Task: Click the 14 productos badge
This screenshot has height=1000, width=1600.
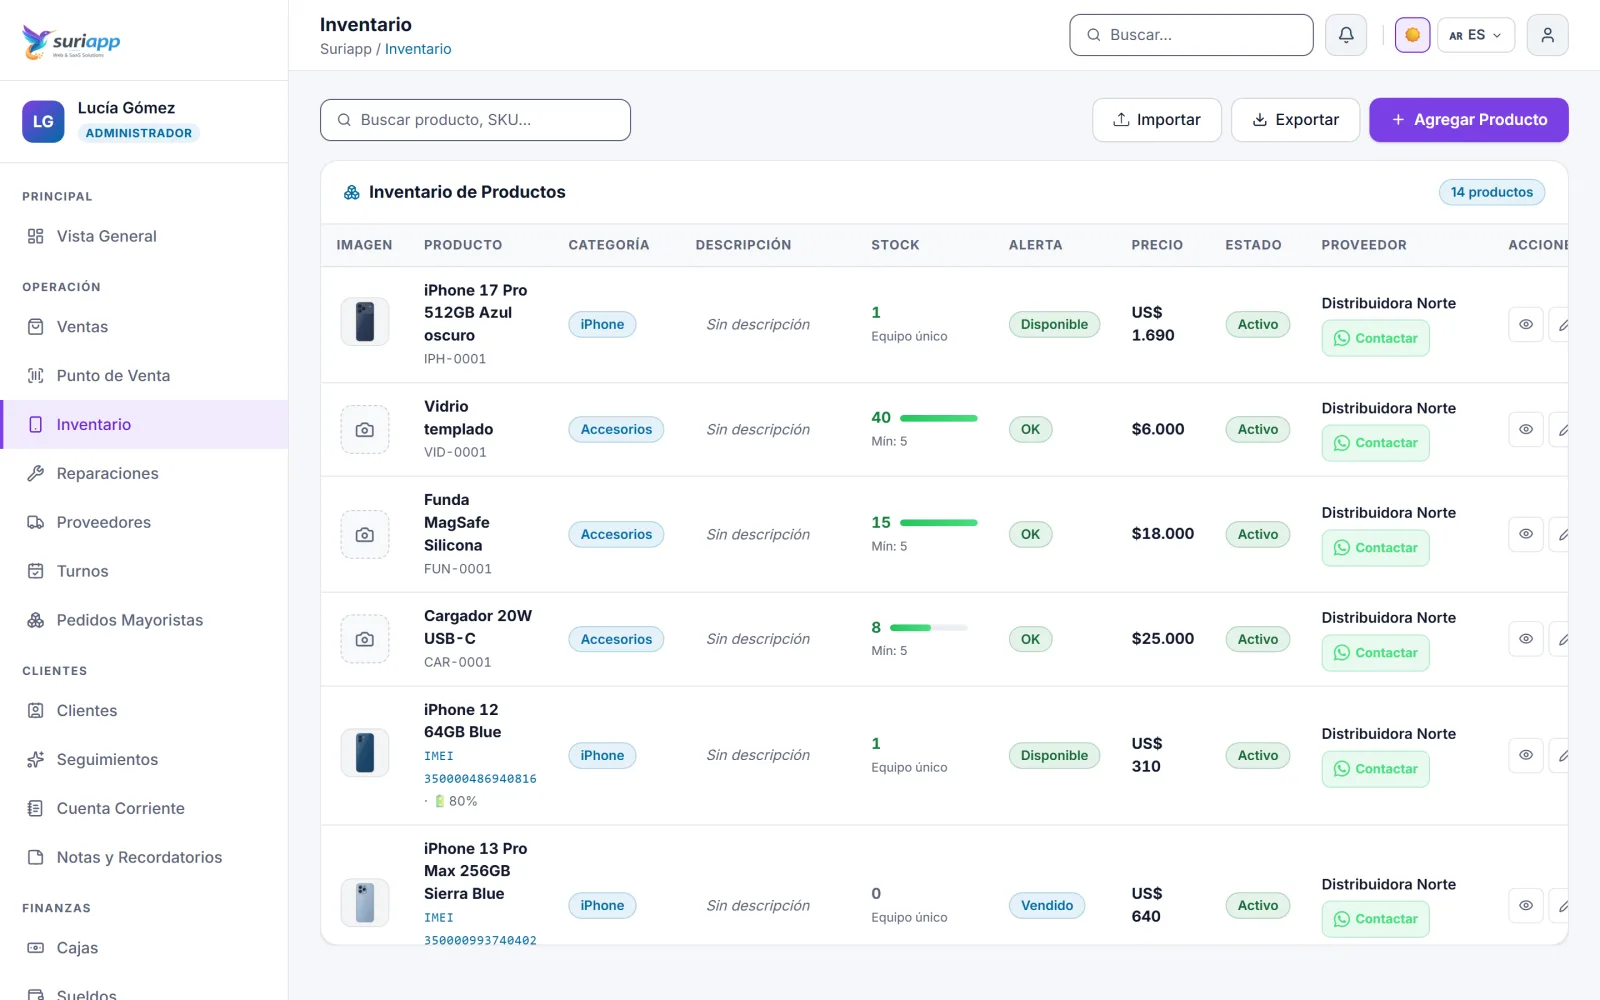Action: [1491, 192]
